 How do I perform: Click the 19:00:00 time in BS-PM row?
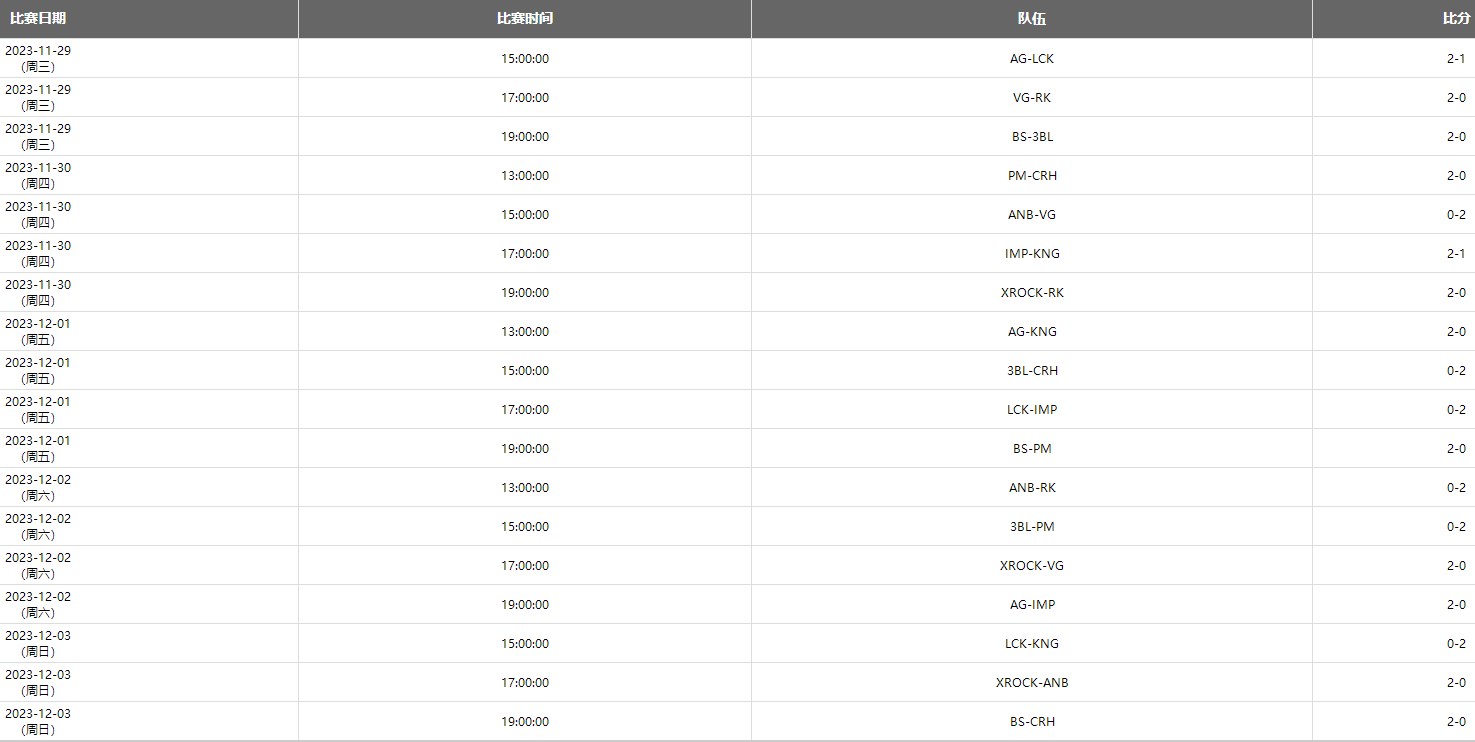click(x=525, y=448)
